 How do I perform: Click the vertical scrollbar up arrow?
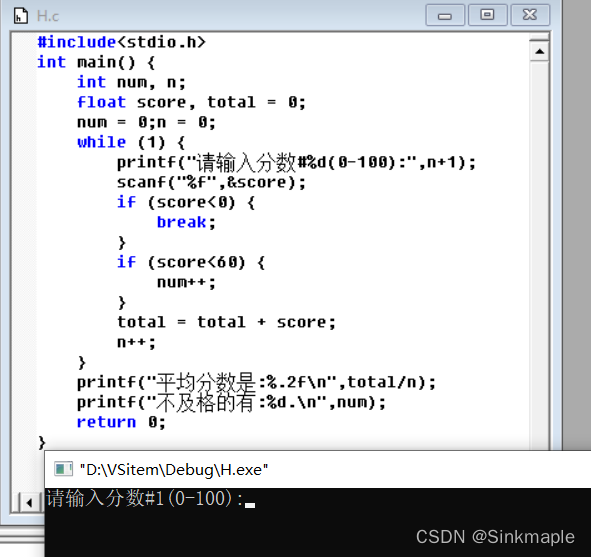point(539,51)
